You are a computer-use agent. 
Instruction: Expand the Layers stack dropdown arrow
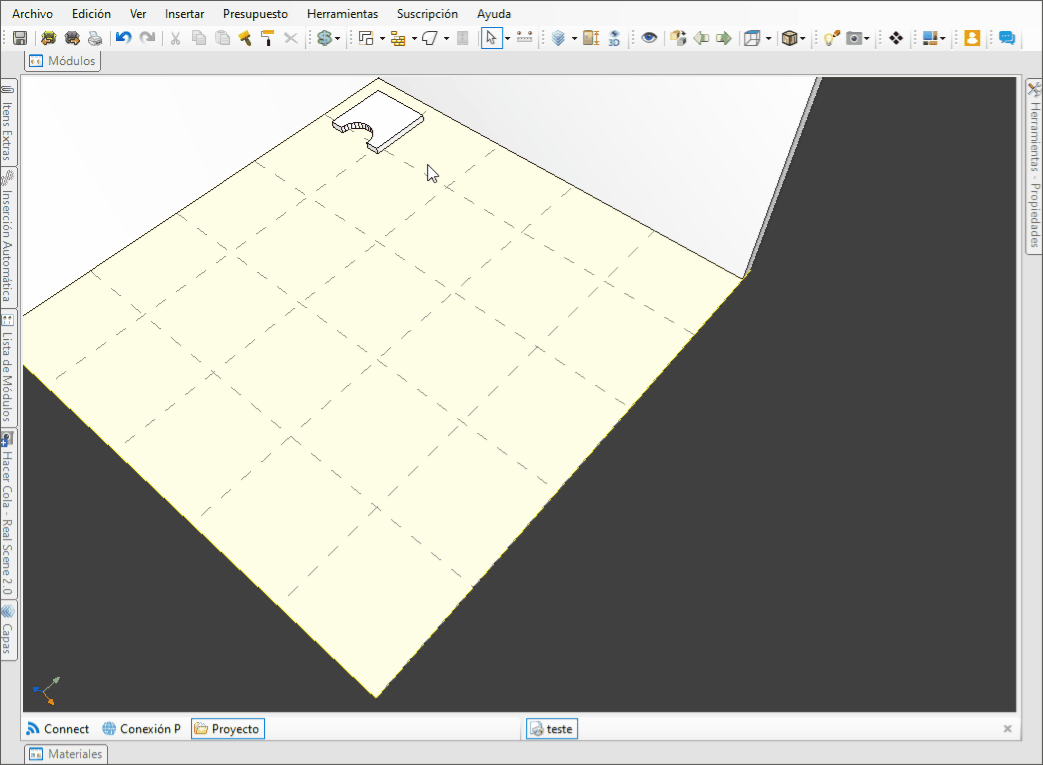575,39
